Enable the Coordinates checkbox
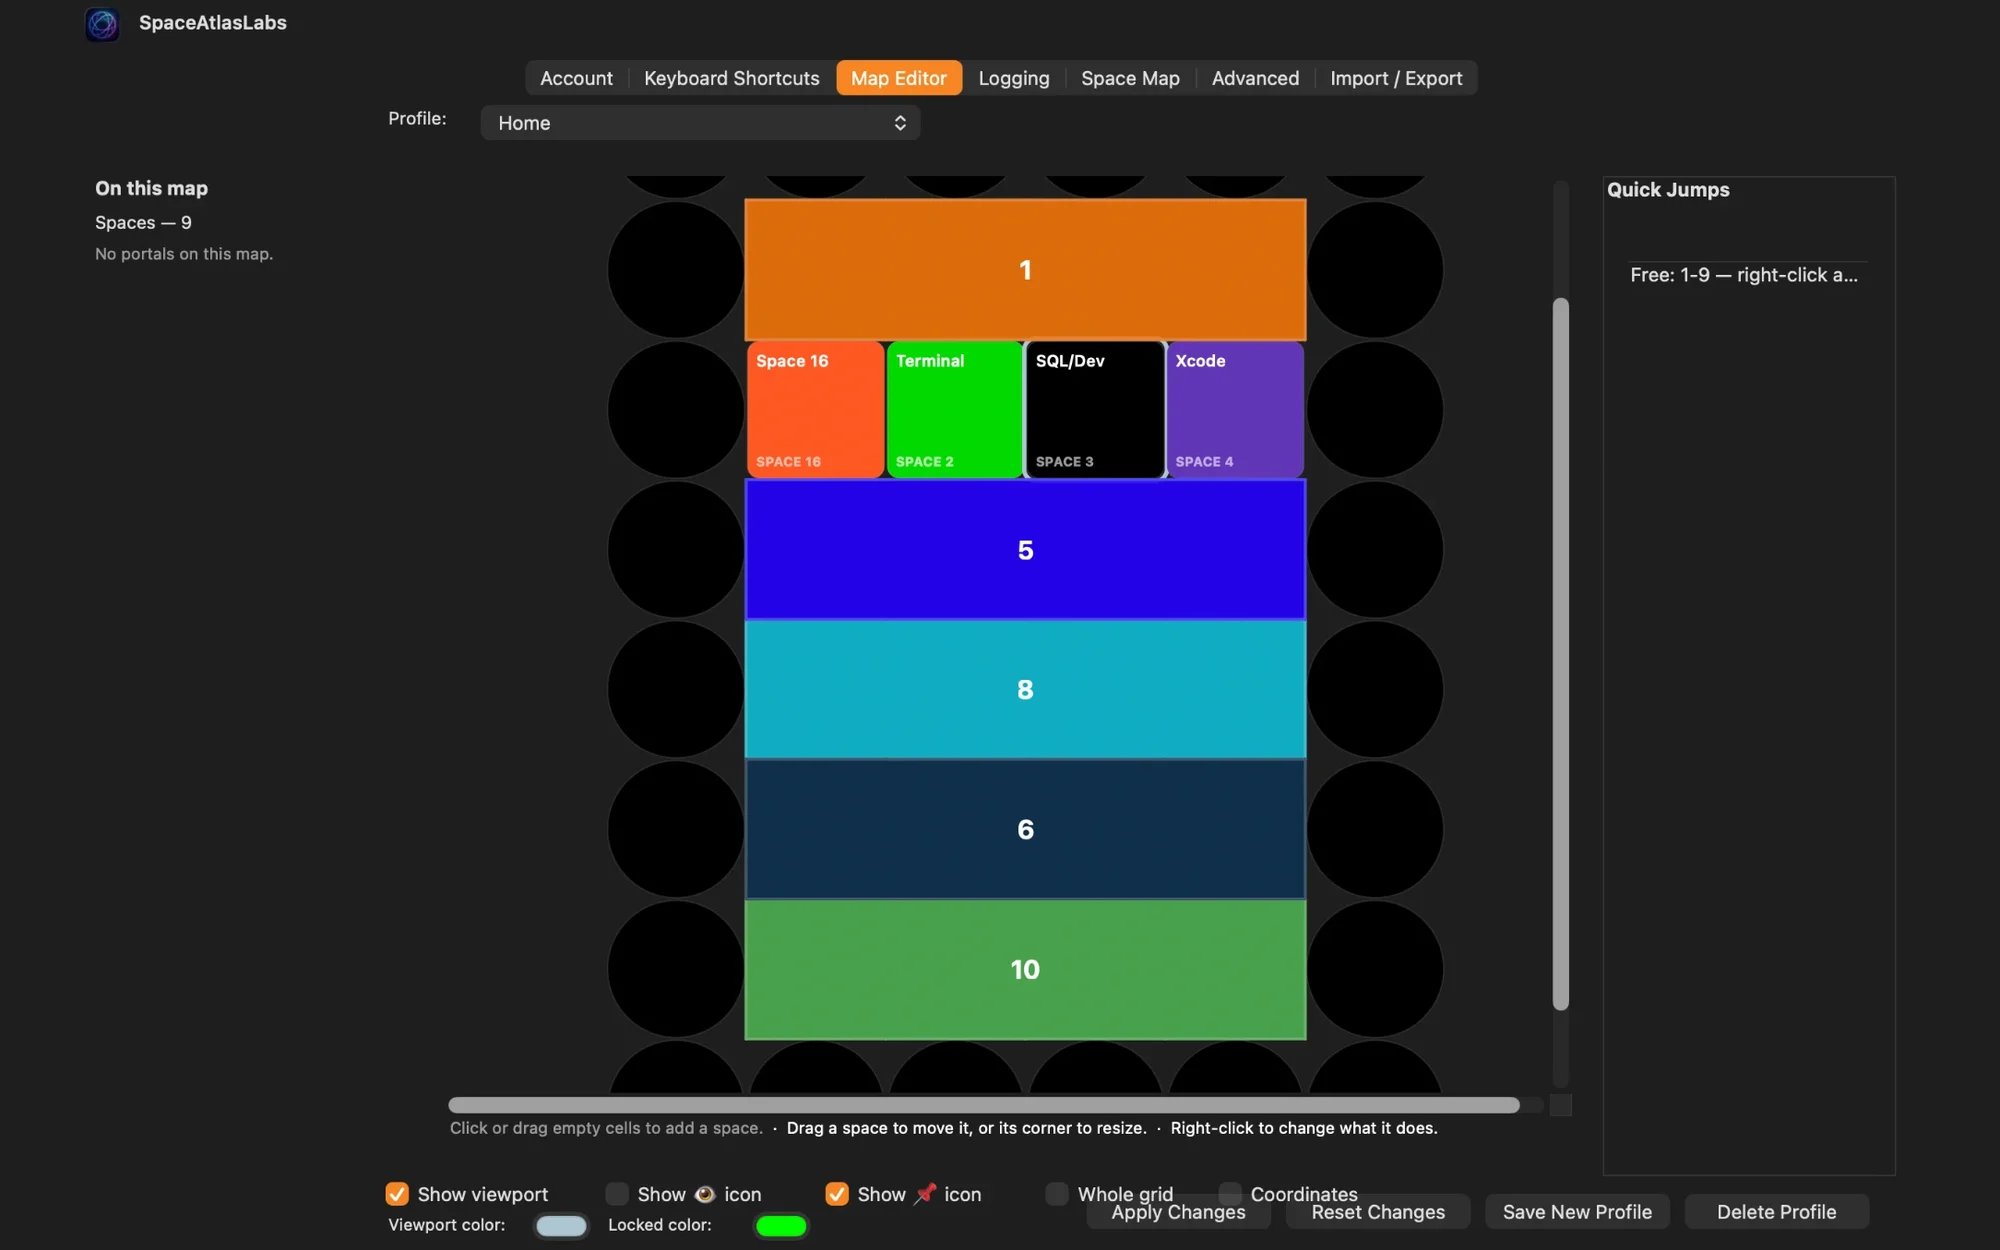2000x1250 pixels. (x=1230, y=1194)
